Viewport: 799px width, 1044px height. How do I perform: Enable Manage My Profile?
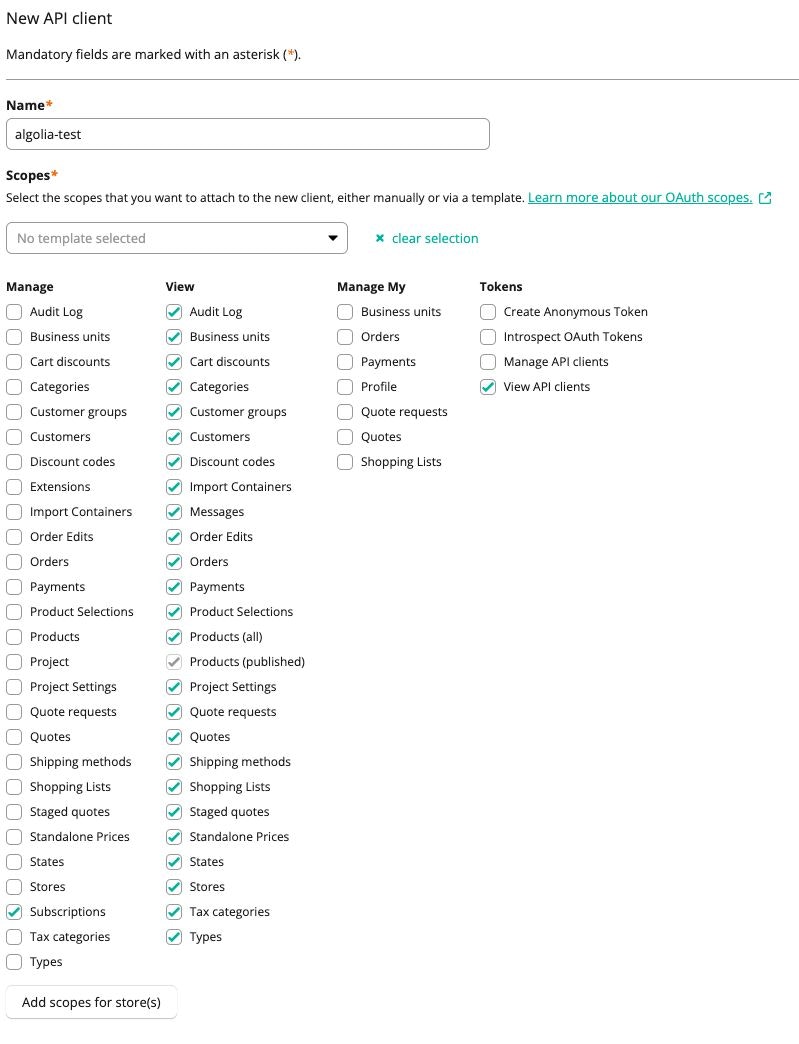(x=344, y=387)
